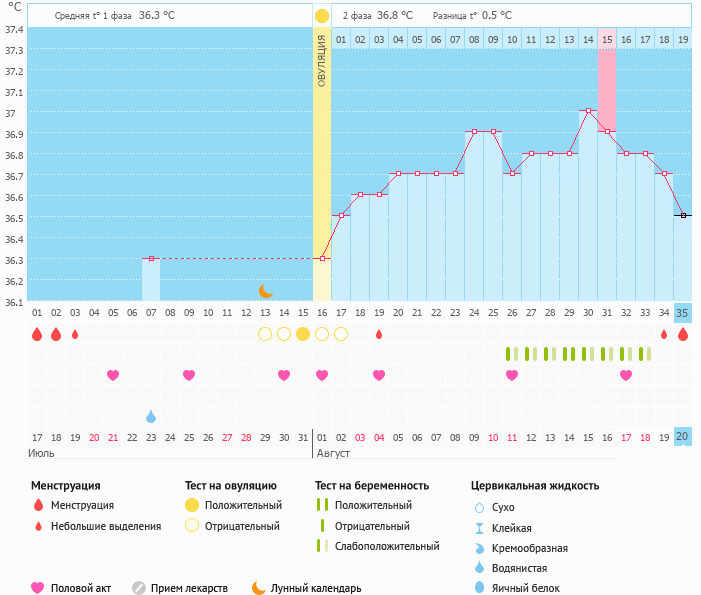Click the blue water drop on cycle day 07
701x595 pixels.
click(151, 416)
